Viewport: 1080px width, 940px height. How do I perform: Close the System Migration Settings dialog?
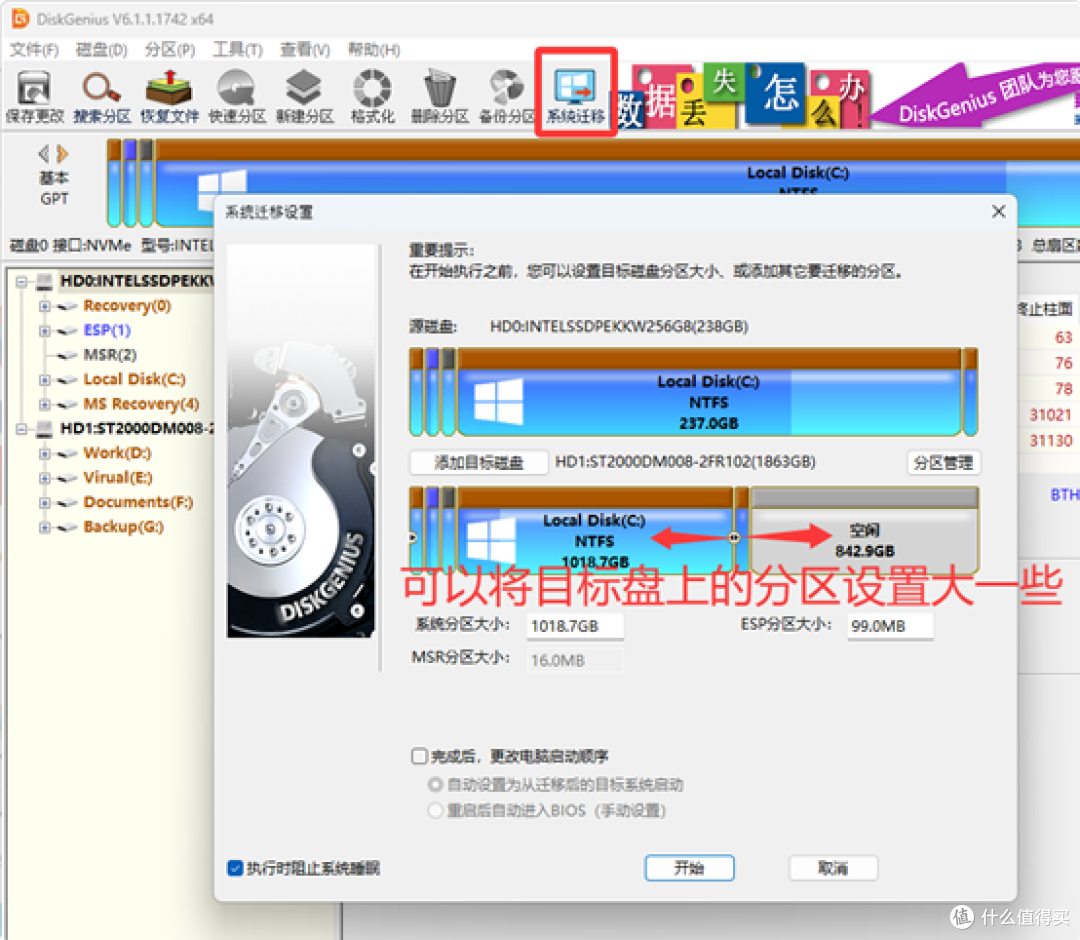coord(999,211)
